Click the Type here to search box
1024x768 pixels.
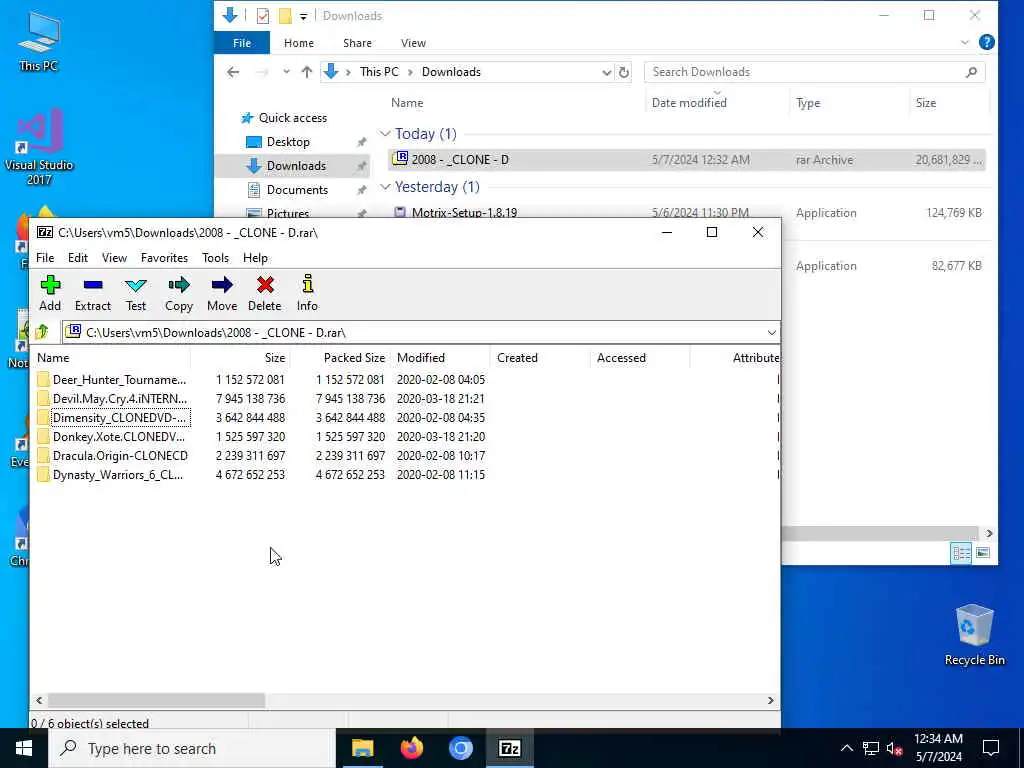(192, 748)
